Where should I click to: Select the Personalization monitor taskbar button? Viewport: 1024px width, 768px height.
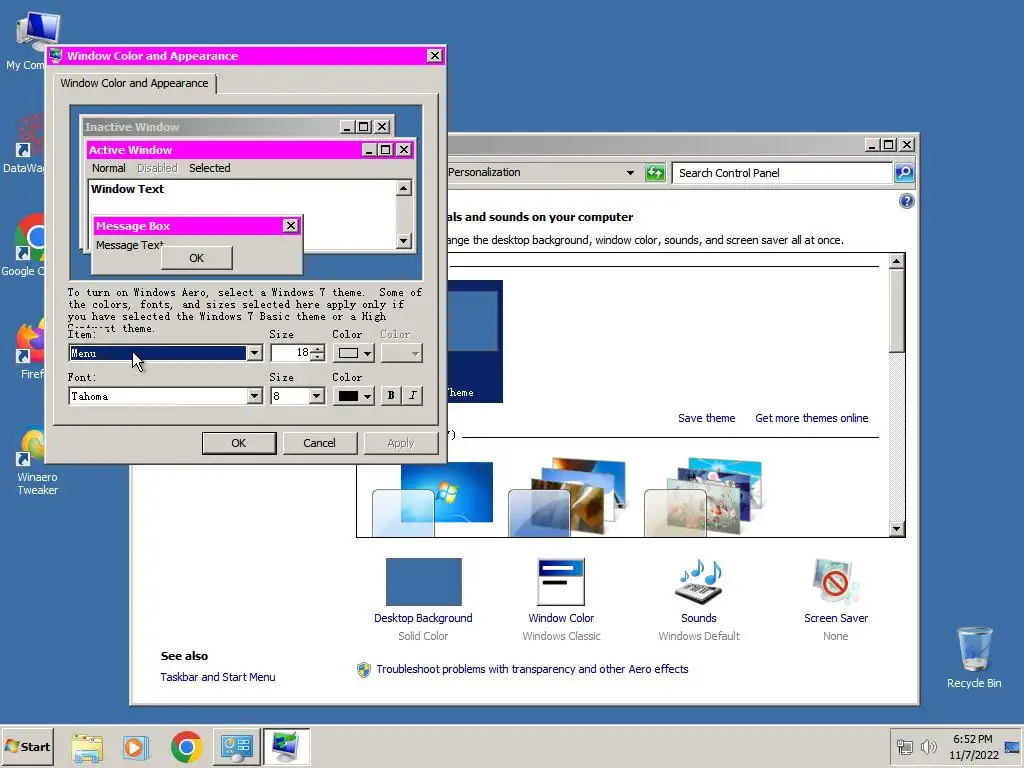pos(286,746)
